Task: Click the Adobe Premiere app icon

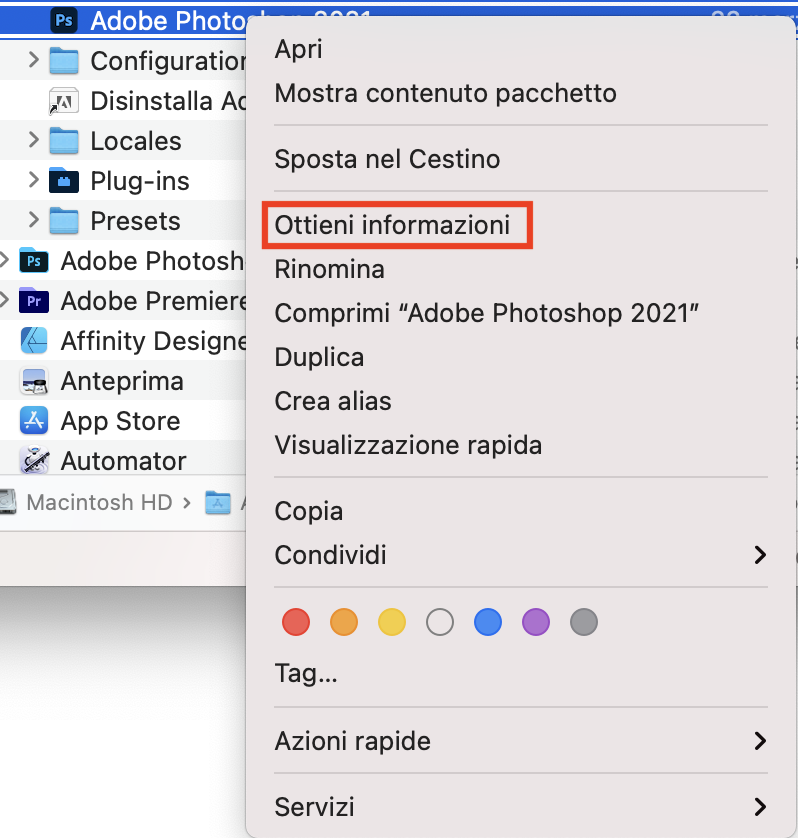Action: [x=34, y=301]
